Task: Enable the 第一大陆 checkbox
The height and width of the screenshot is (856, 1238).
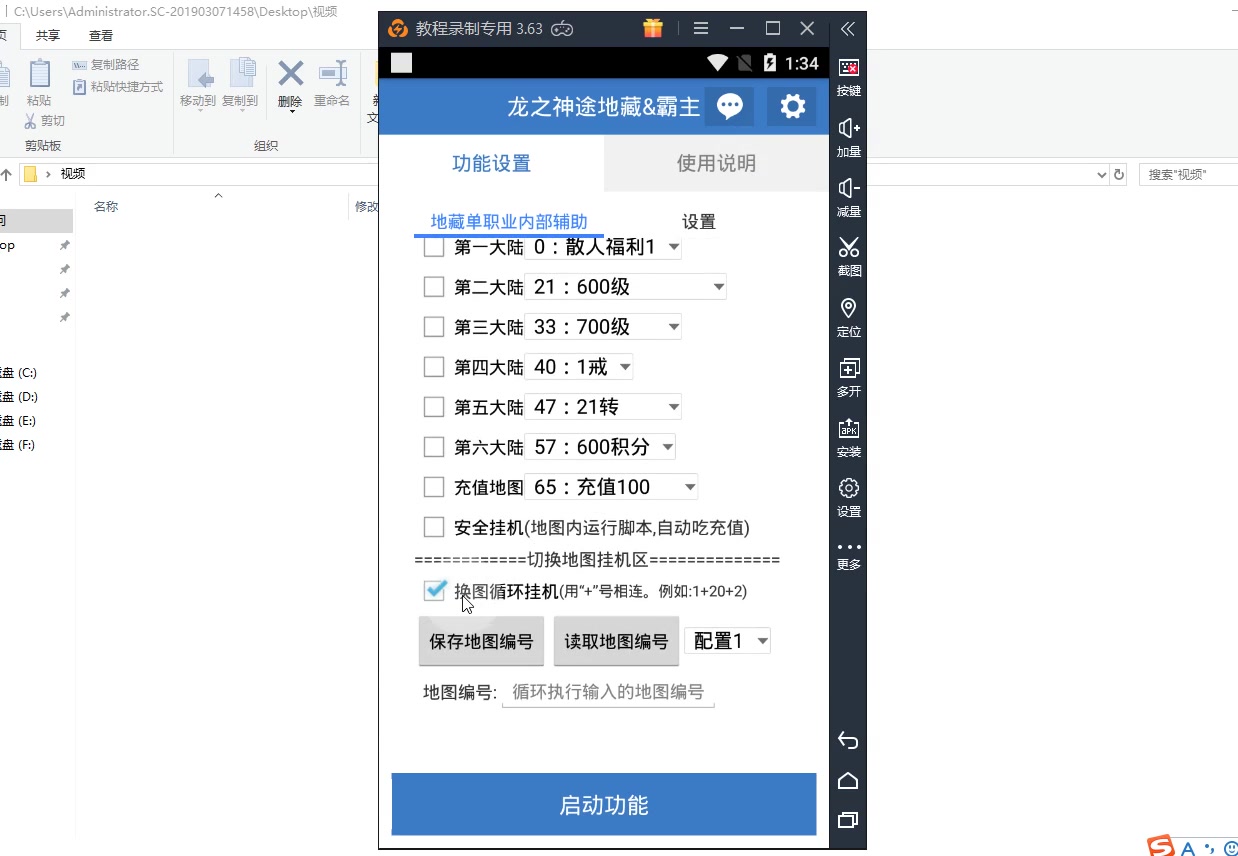Action: (434, 247)
